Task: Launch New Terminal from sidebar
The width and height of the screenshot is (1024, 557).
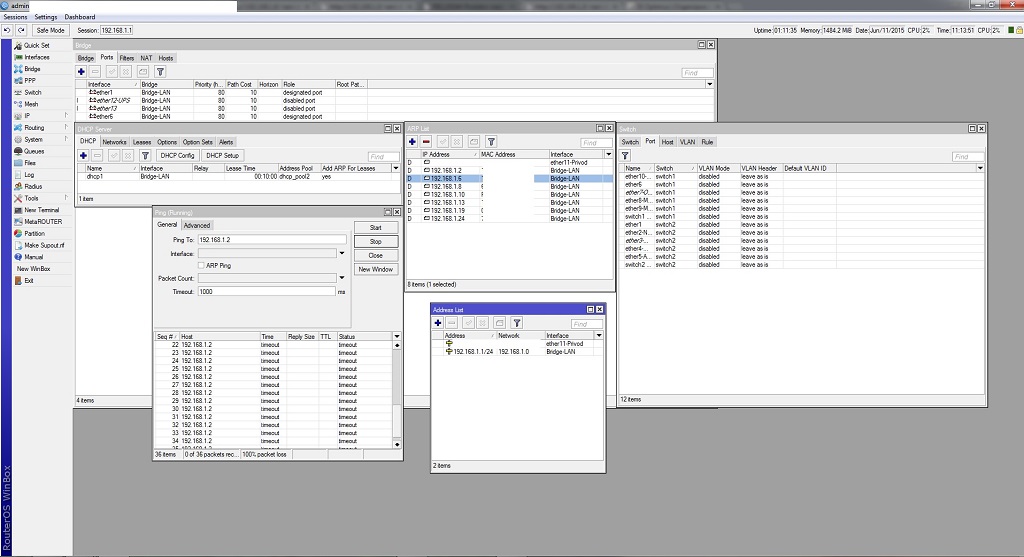Action: (41, 210)
